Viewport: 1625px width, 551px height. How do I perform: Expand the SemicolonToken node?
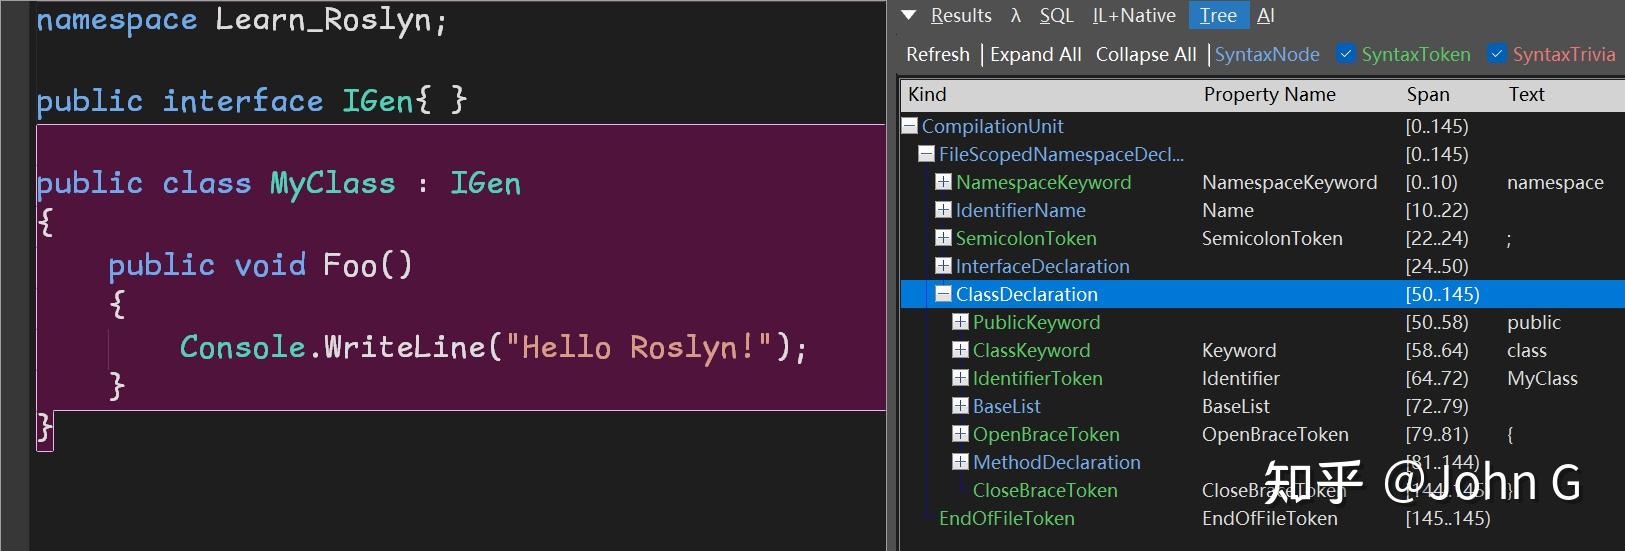(x=943, y=238)
